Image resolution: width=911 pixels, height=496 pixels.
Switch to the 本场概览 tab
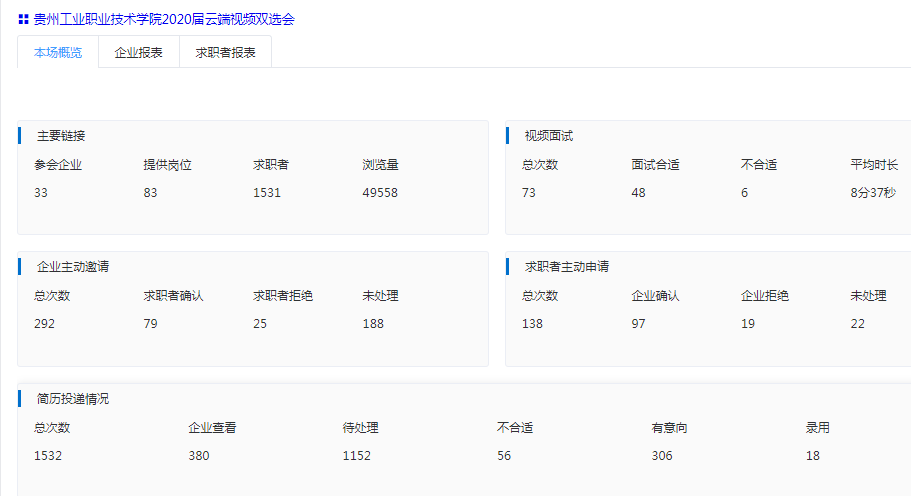coord(58,53)
